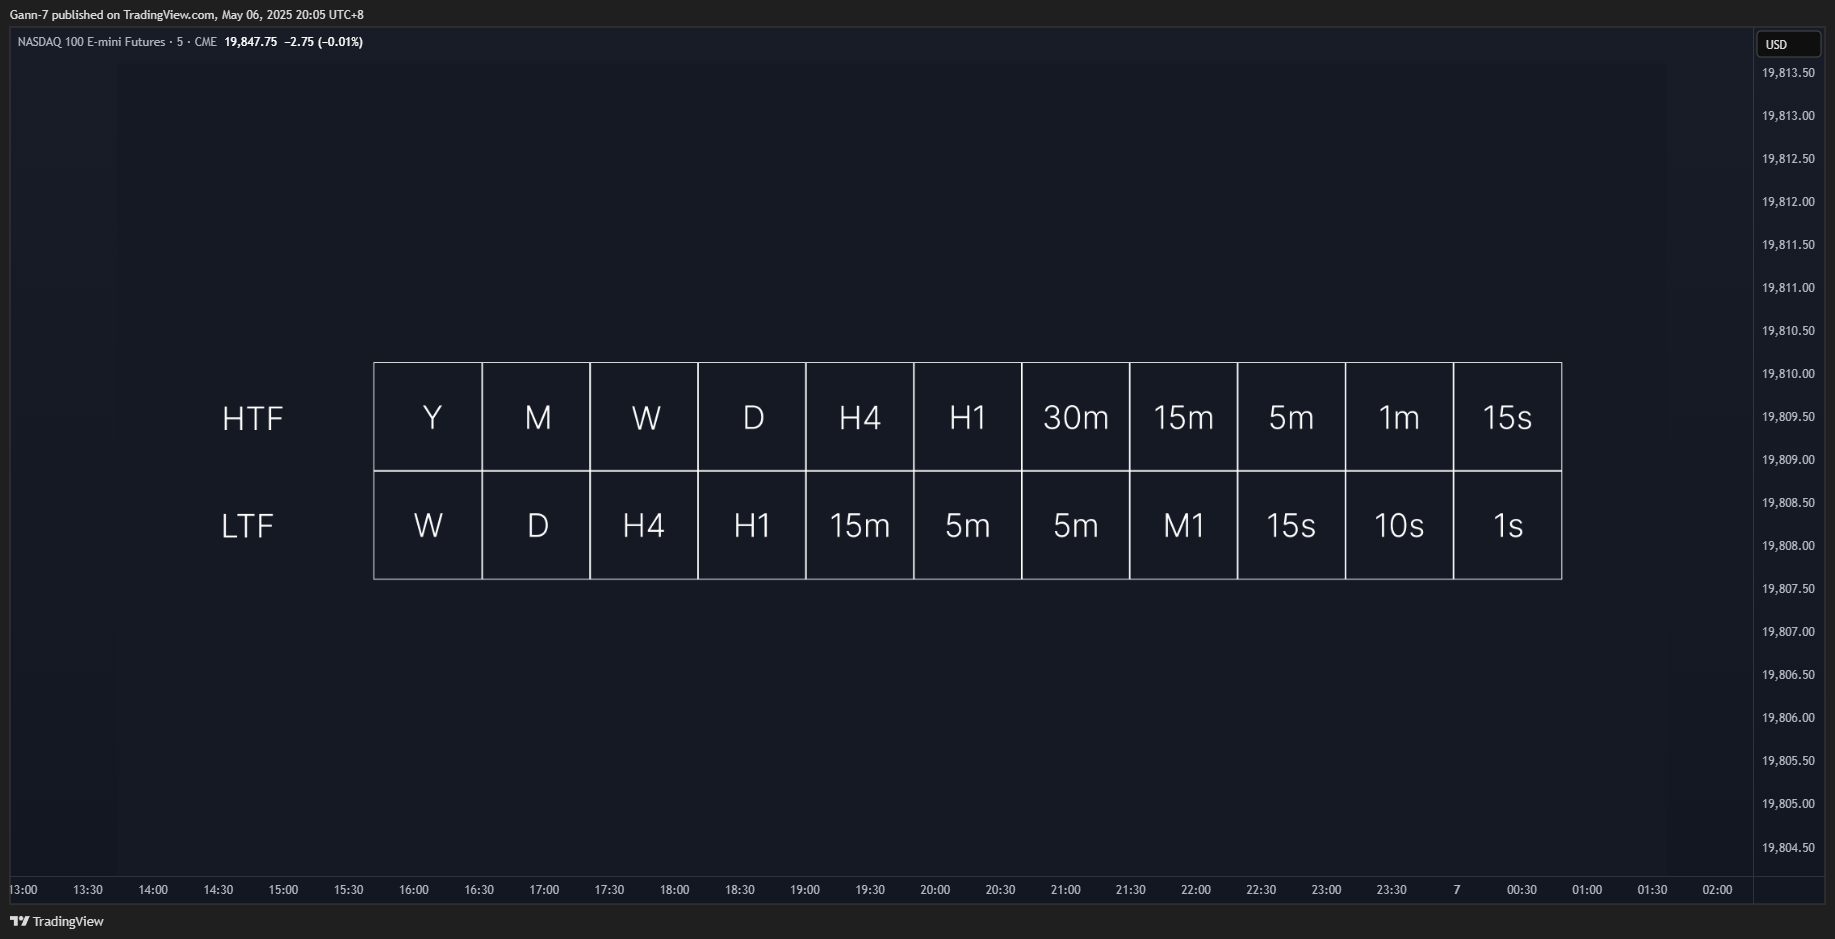This screenshot has width=1835, height=939.
Task: Select the 1s cell in LTF row
Action: [1508, 525]
